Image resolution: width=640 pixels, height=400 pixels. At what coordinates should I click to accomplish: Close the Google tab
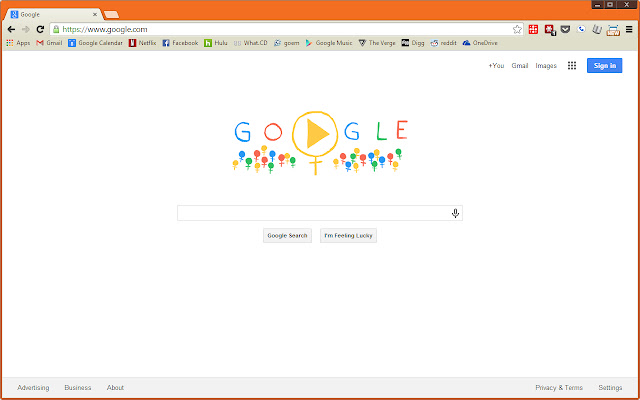[95, 14]
